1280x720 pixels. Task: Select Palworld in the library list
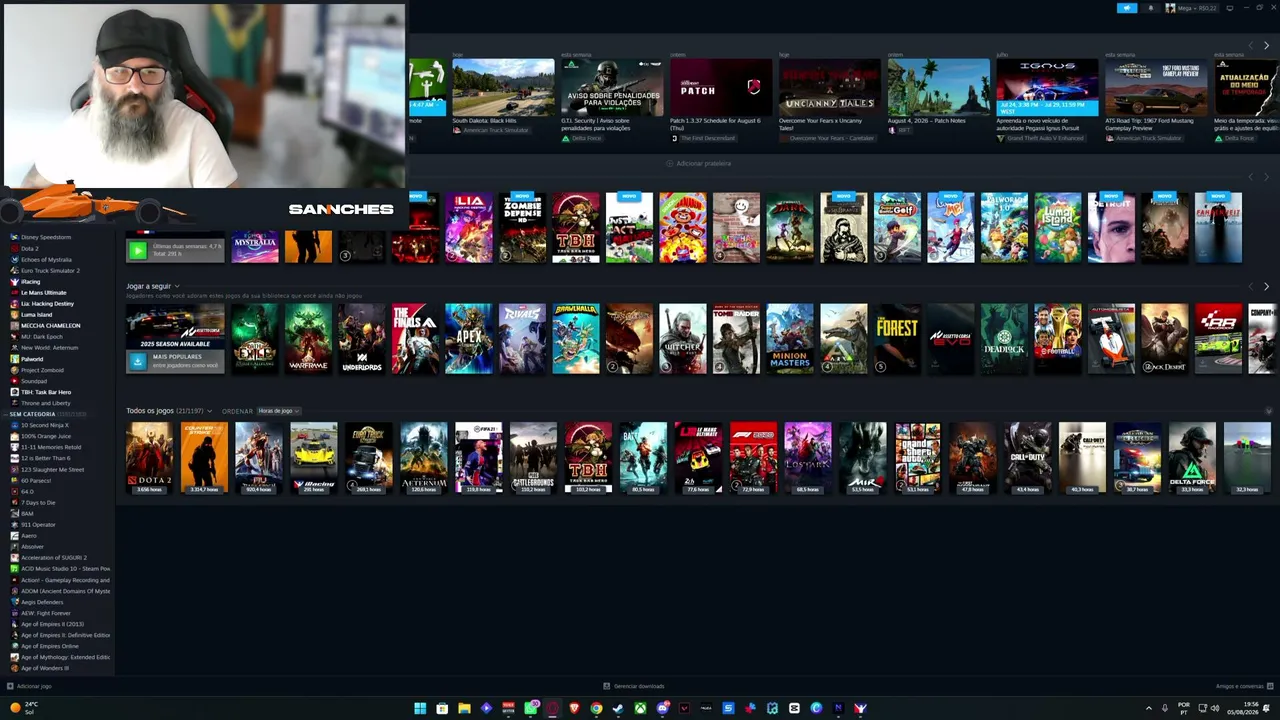(x=32, y=358)
